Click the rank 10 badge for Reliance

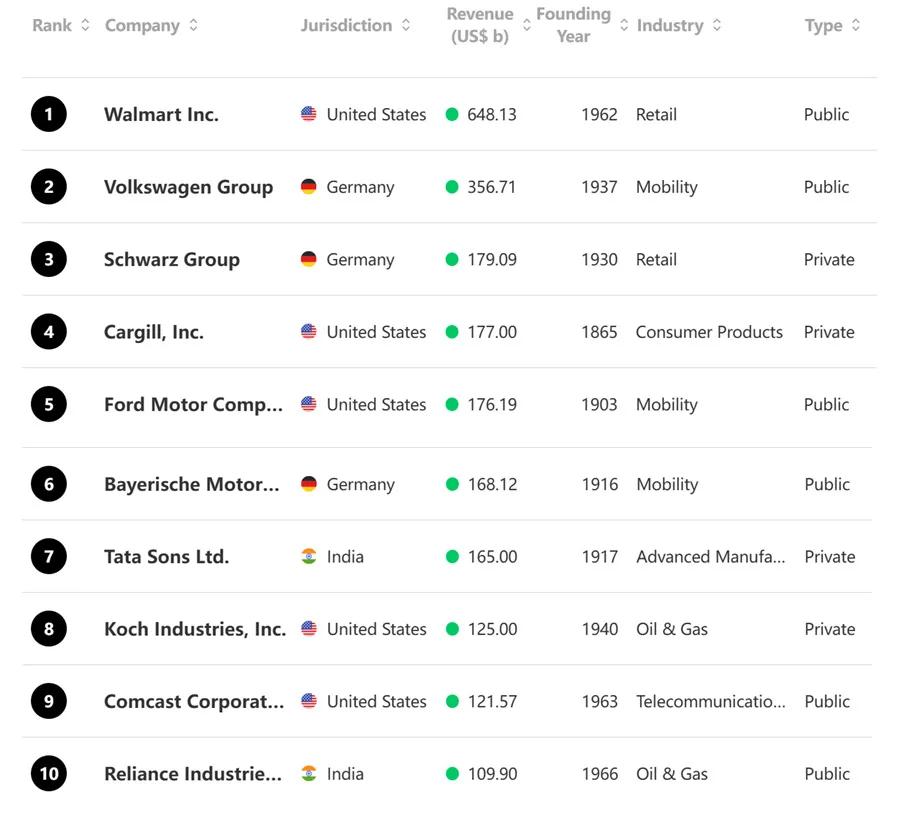48,774
